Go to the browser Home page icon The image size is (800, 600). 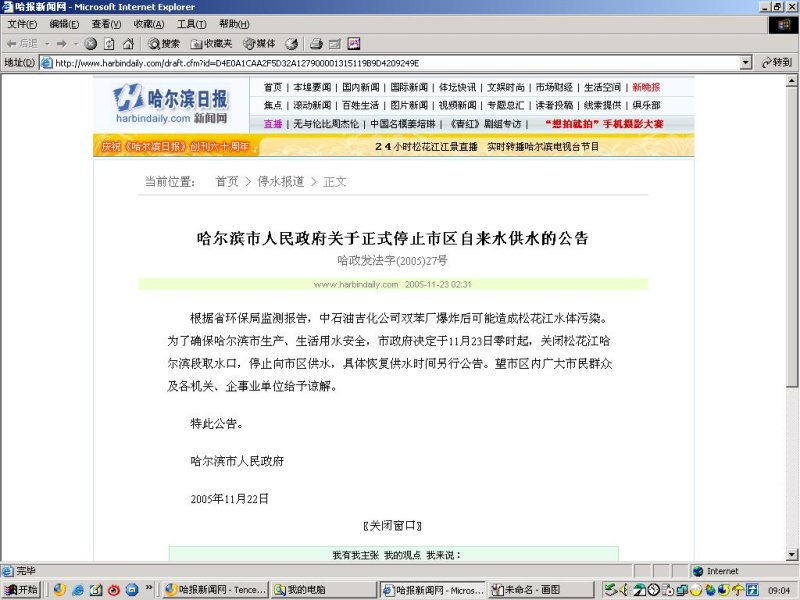pyautogui.click(x=128, y=44)
